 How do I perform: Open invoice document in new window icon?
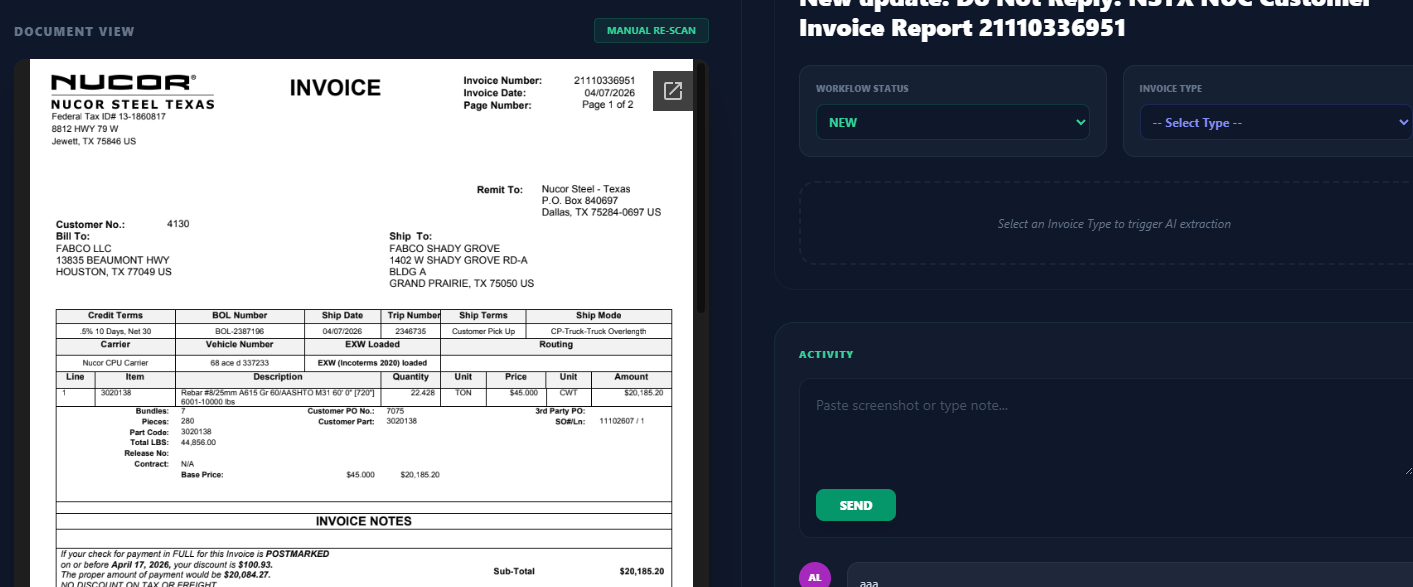[673, 91]
